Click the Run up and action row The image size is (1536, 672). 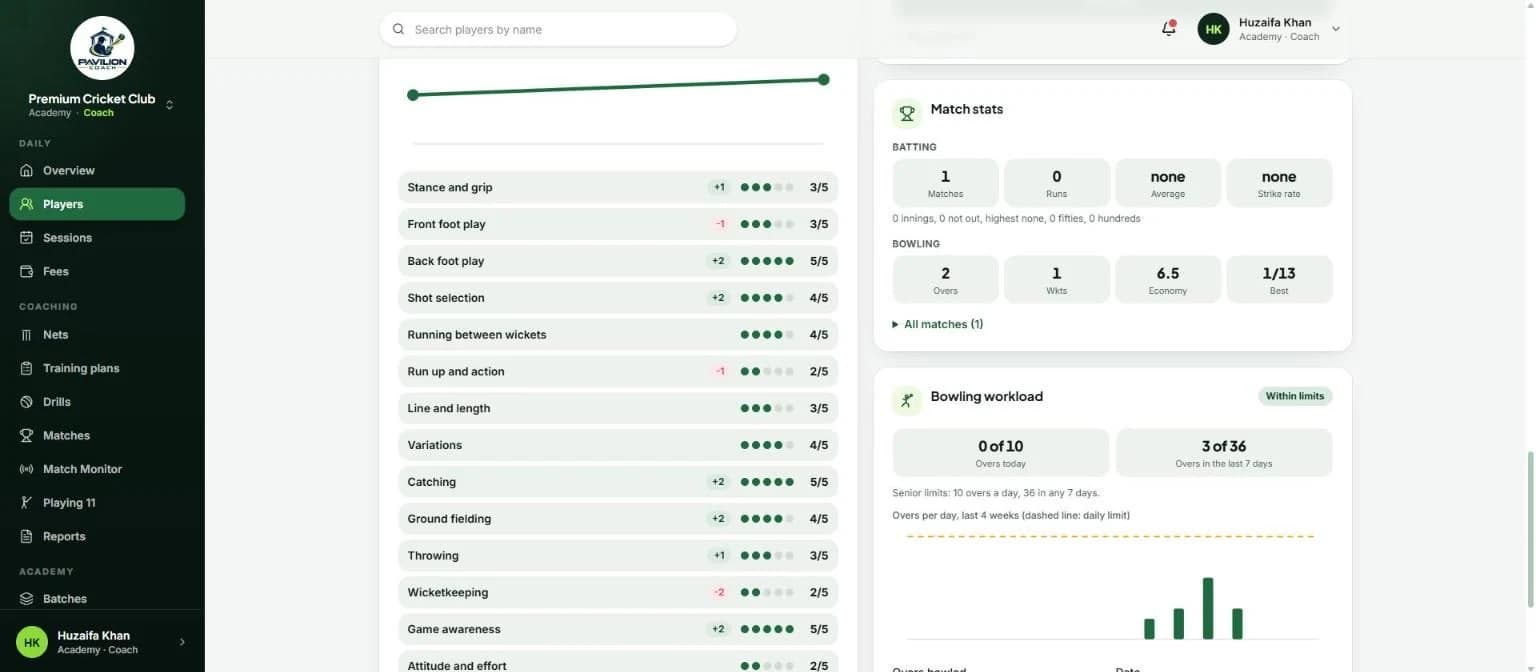point(618,371)
